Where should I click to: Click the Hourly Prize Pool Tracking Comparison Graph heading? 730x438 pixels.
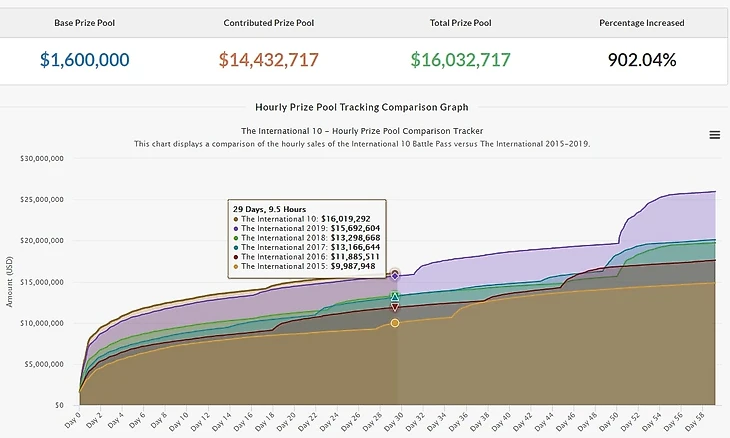362,107
